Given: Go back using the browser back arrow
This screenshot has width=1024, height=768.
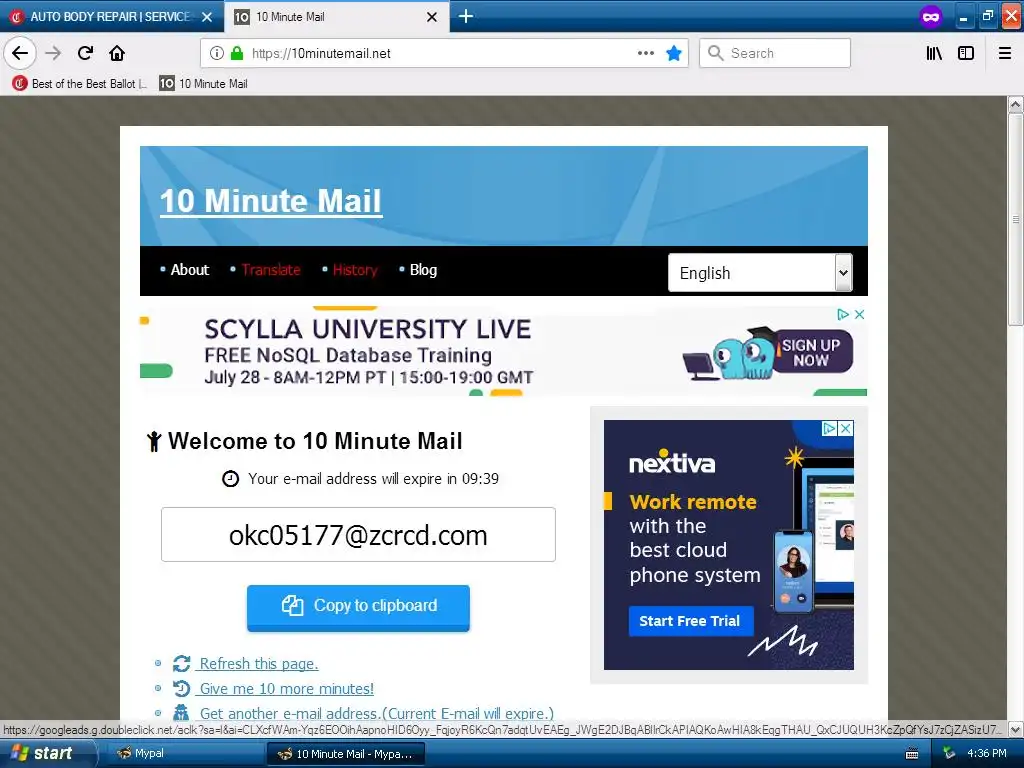Looking at the screenshot, I should click(x=20, y=53).
